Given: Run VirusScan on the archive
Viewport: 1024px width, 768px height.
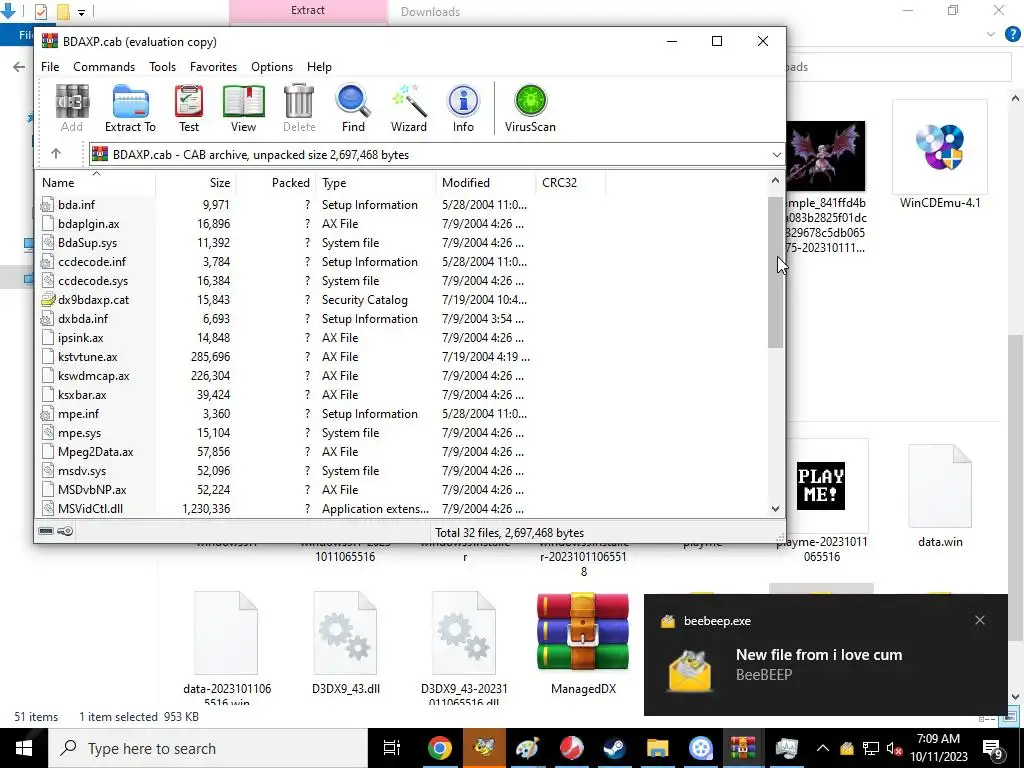Looking at the screenshot, I should (x=530, y=109).
